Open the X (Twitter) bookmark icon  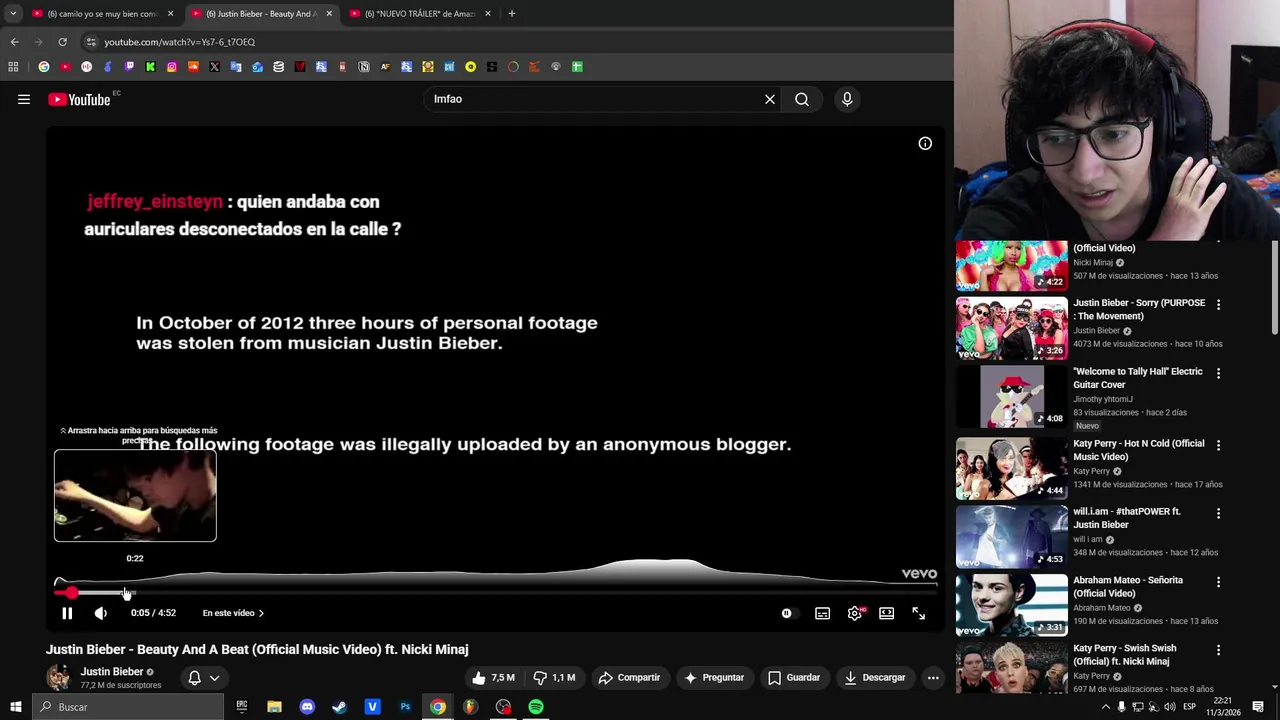coord(214,67)
